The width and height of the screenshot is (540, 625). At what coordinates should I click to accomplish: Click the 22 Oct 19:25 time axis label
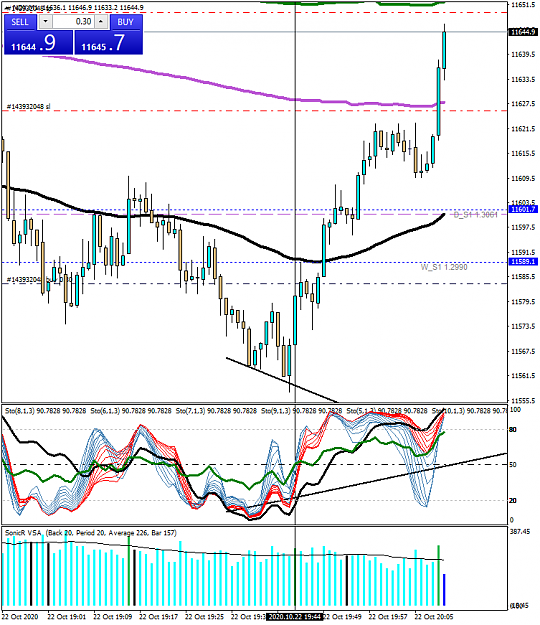204,617
